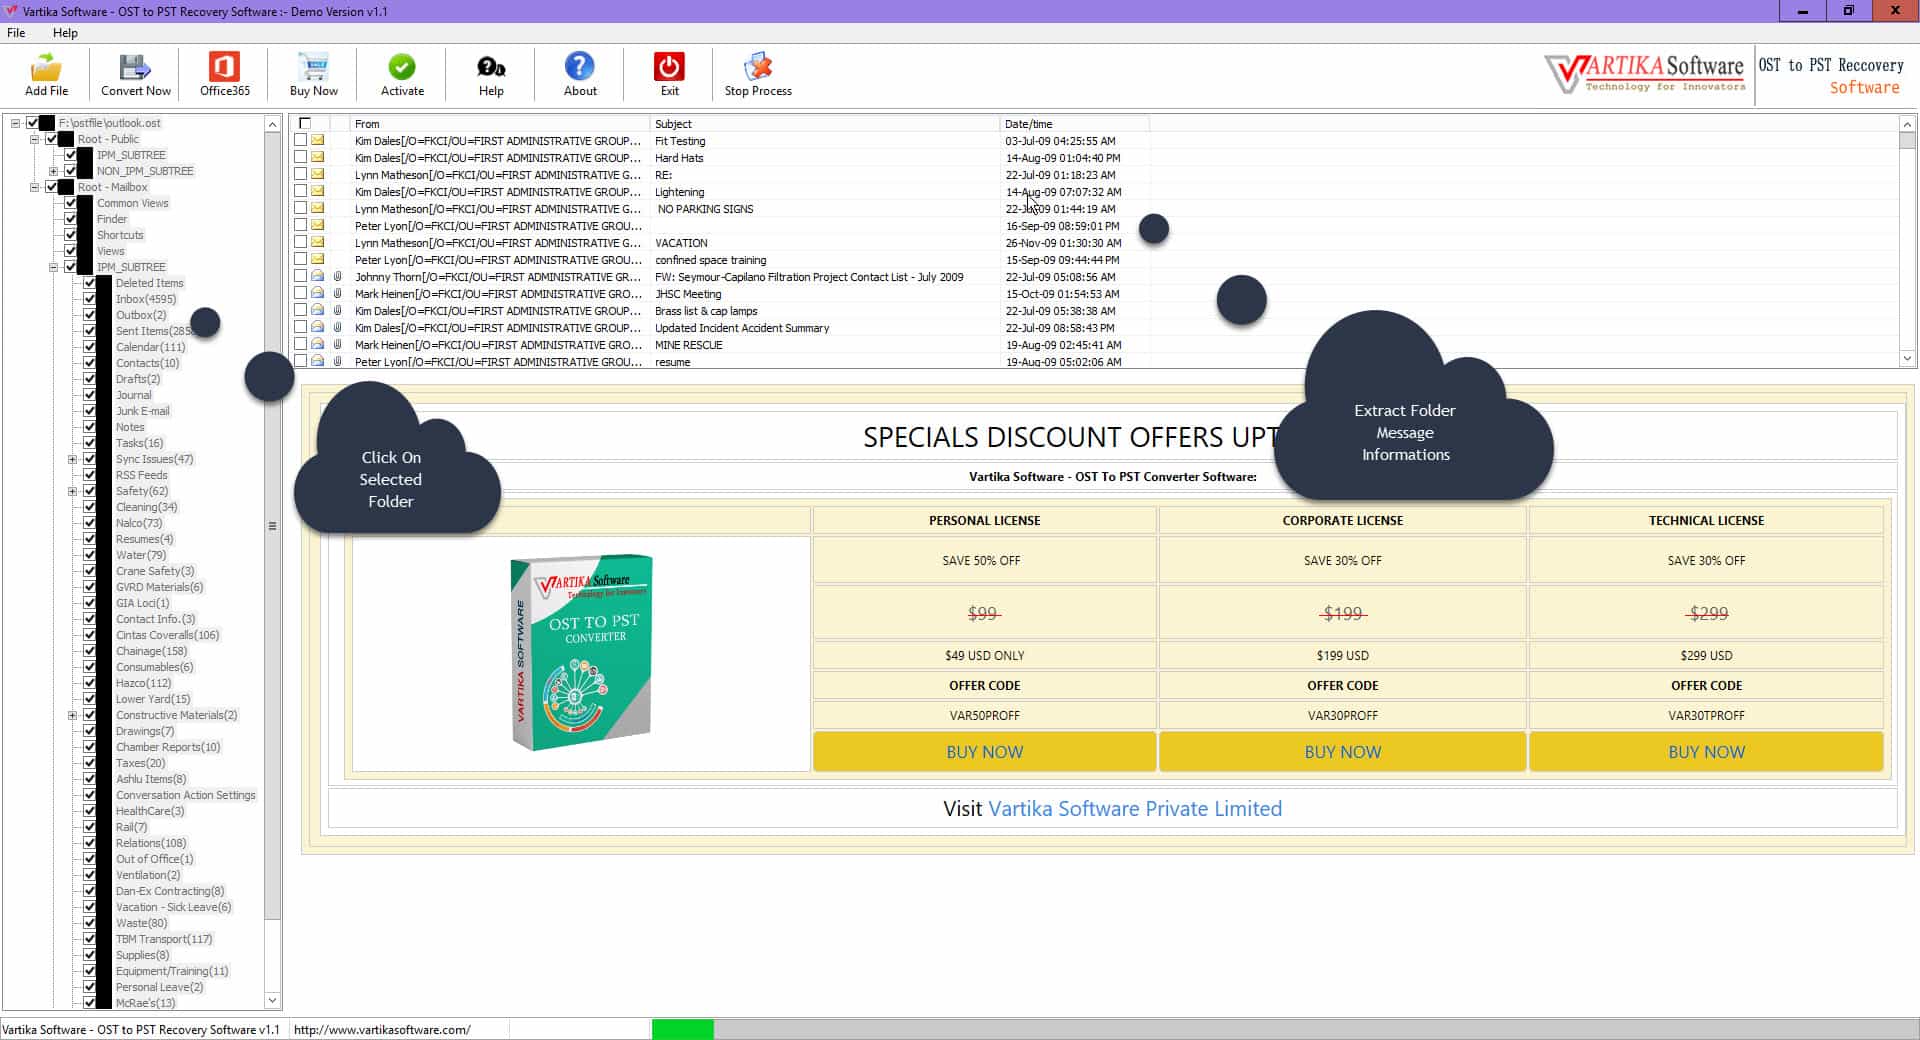Open the Help menu
The height and width of the screenshot is (1040, 1920).
(65, 33)
